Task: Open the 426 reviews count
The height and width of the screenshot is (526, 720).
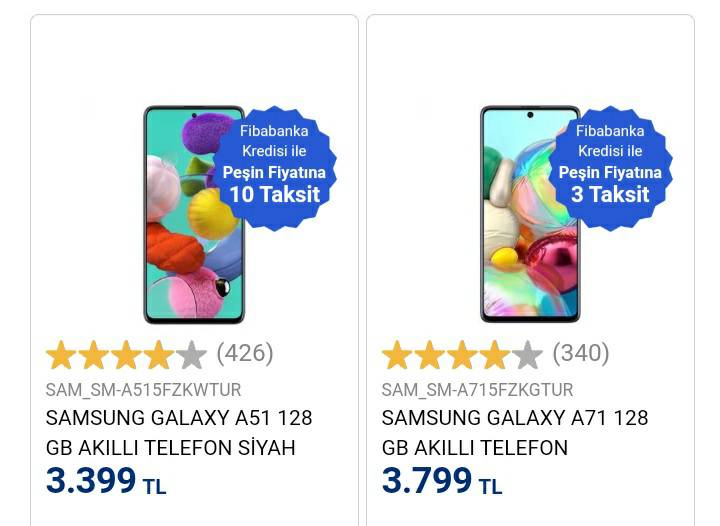Action: pos(245,353)
